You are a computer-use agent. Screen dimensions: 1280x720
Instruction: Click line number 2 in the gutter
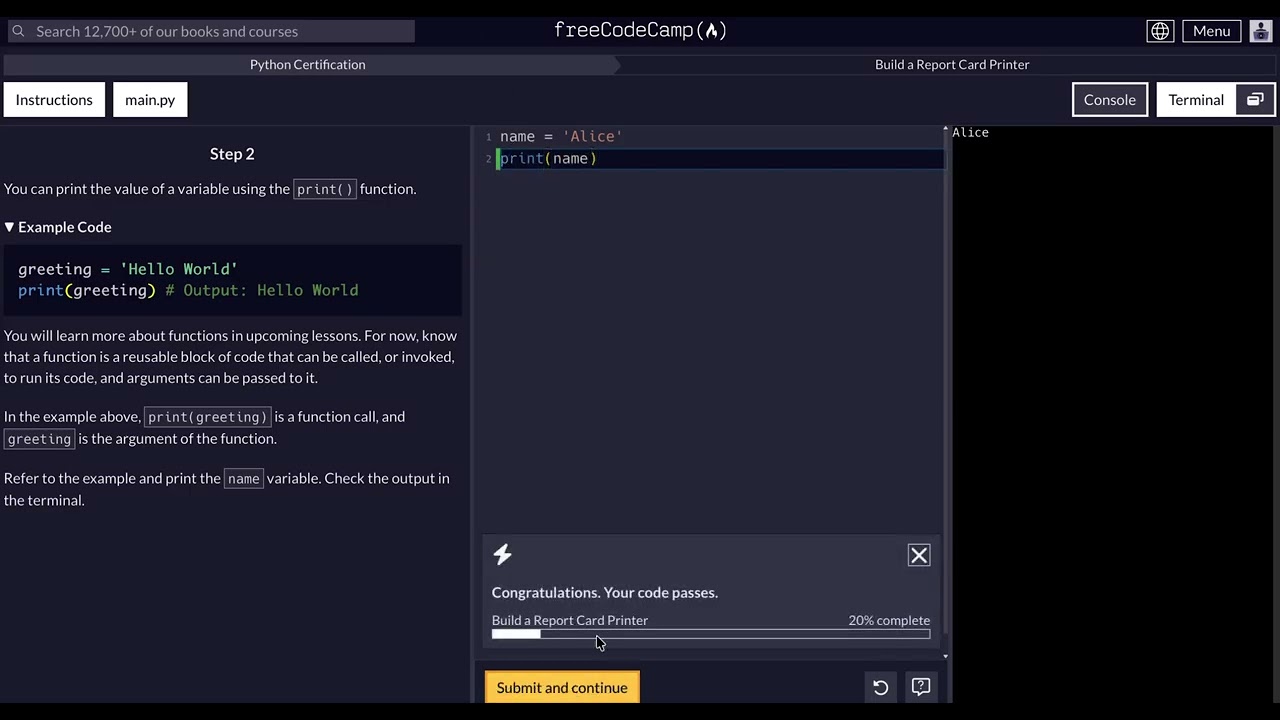tap(488, 159)
